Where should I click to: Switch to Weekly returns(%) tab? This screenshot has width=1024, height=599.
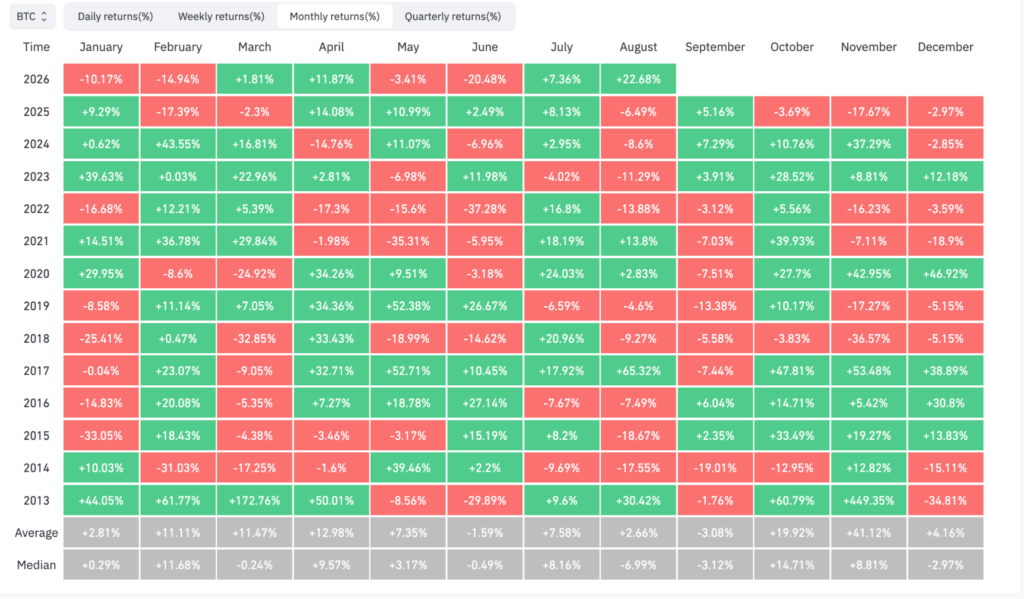(221, 16)
